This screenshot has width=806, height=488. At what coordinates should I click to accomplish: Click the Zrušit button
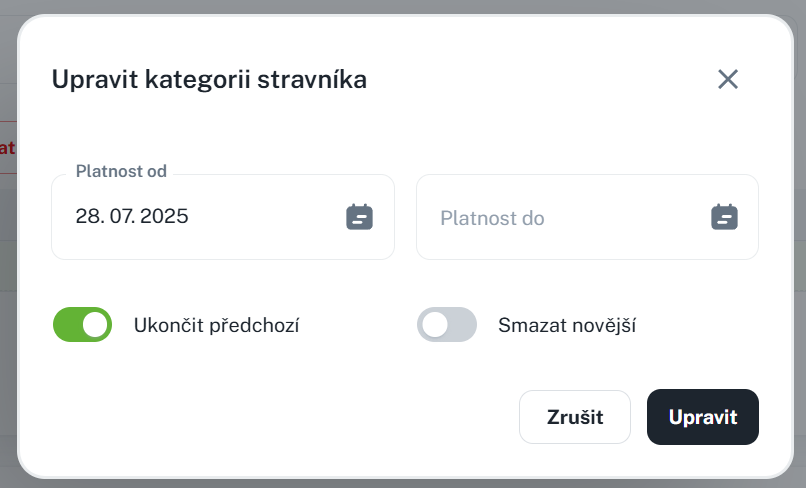[574, 417]
